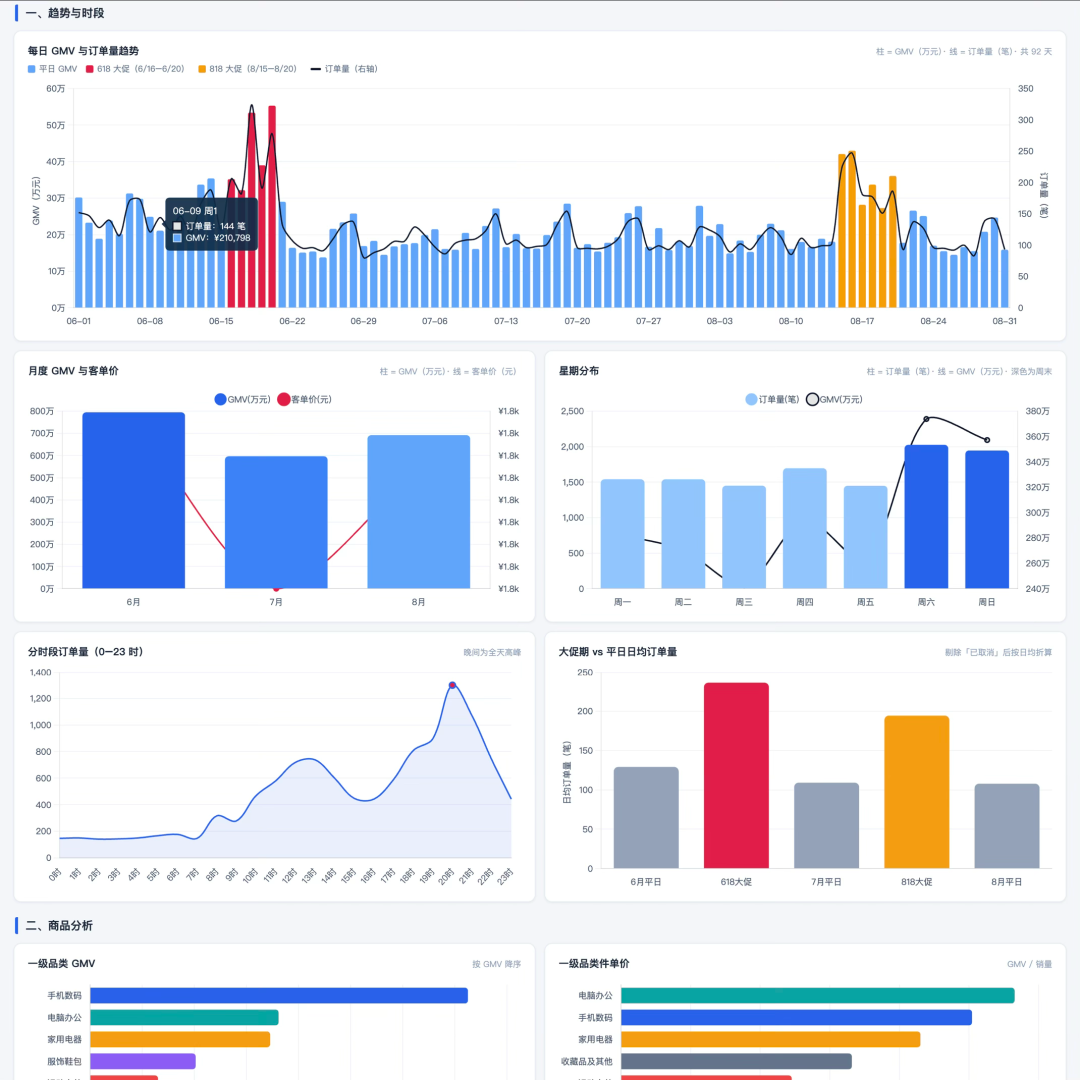Click the 电脑办公 bar in 一级品类件单价
1080x1080 pixels.
(818, 995)
